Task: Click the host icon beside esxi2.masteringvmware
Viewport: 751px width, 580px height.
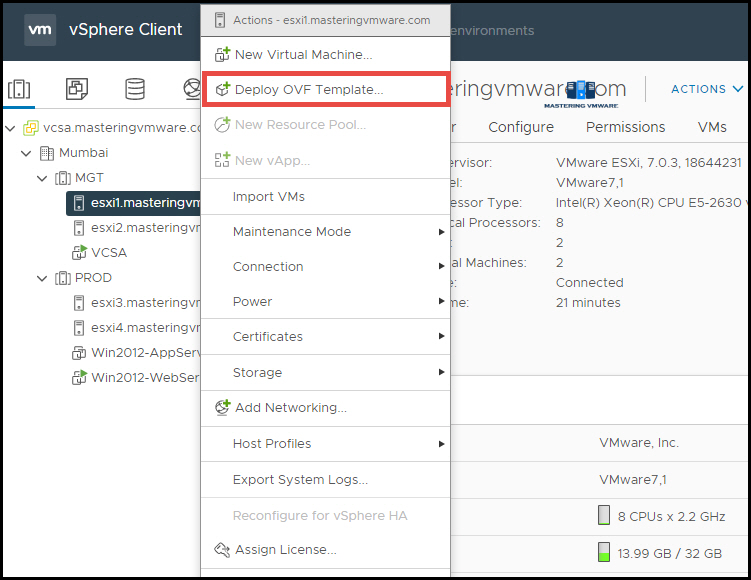Action: (x=79, y=228)
